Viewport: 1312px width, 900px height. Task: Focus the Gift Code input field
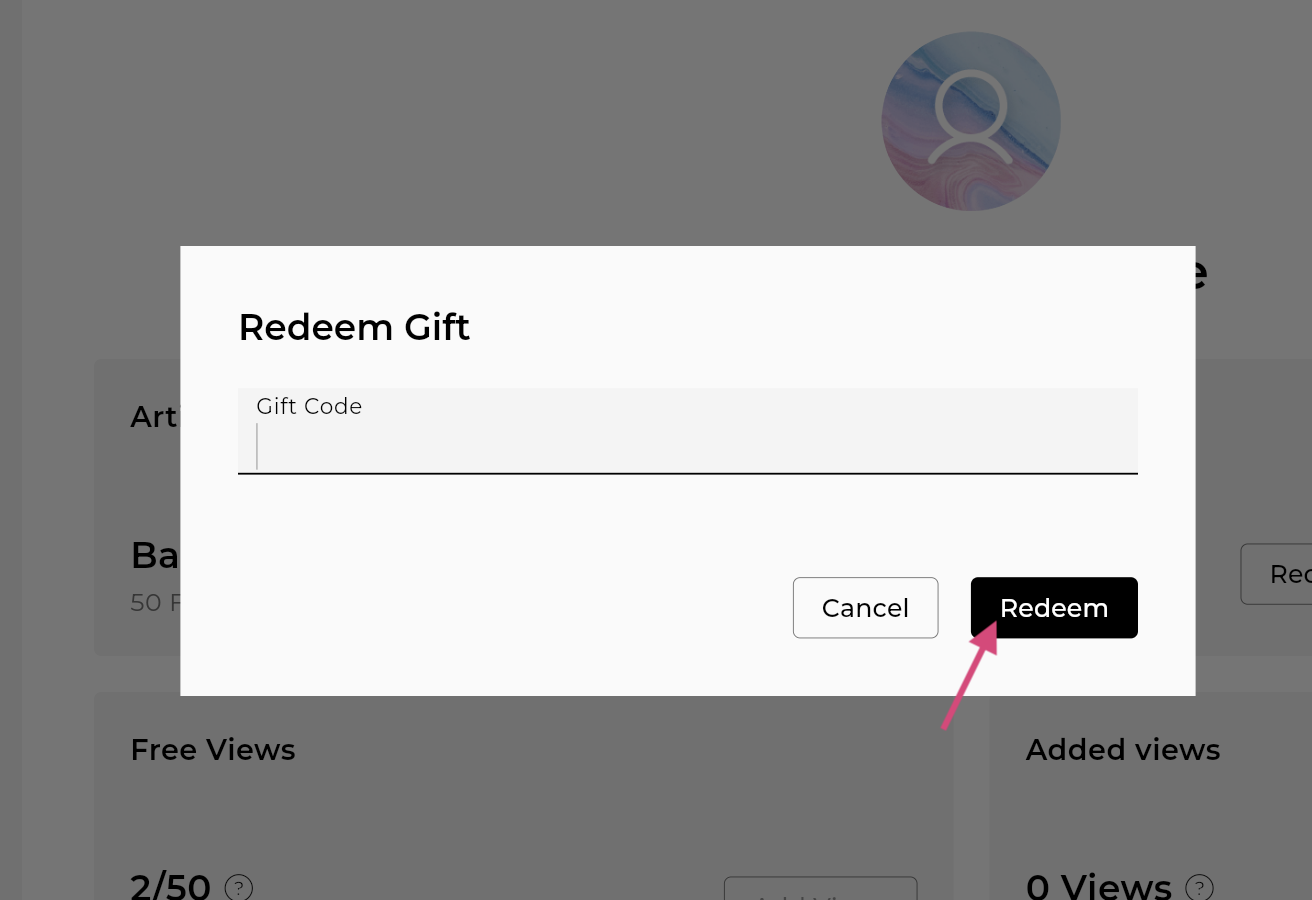click(688, 431)
